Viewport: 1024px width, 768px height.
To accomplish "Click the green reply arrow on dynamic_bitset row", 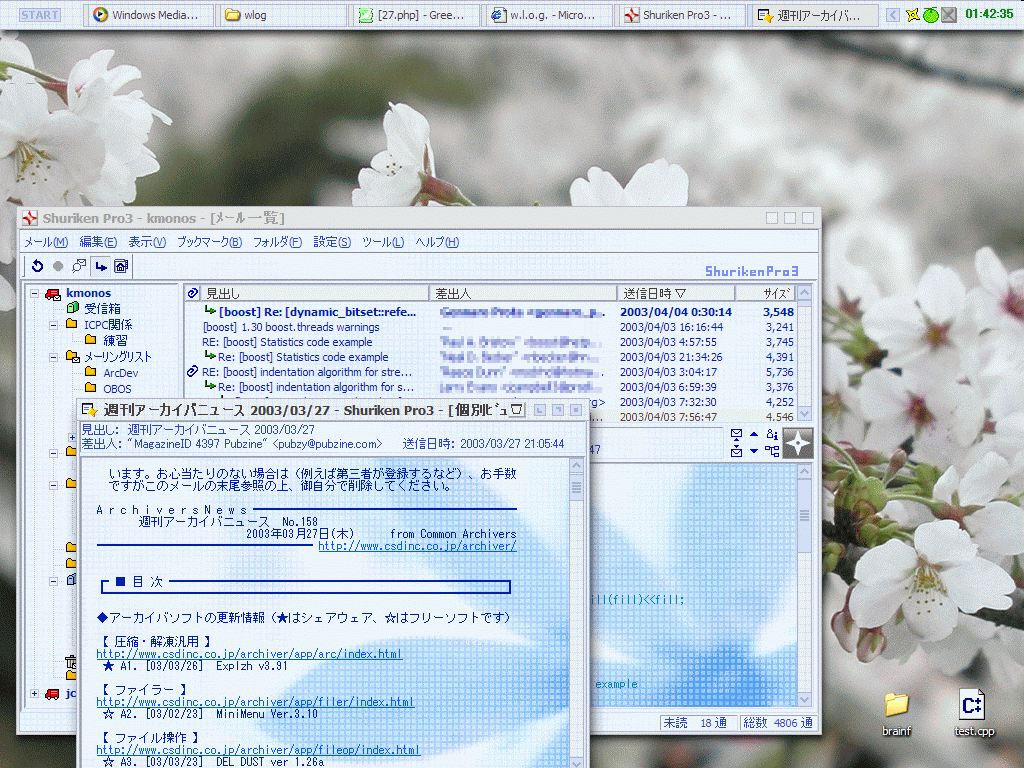I will 210,311.
